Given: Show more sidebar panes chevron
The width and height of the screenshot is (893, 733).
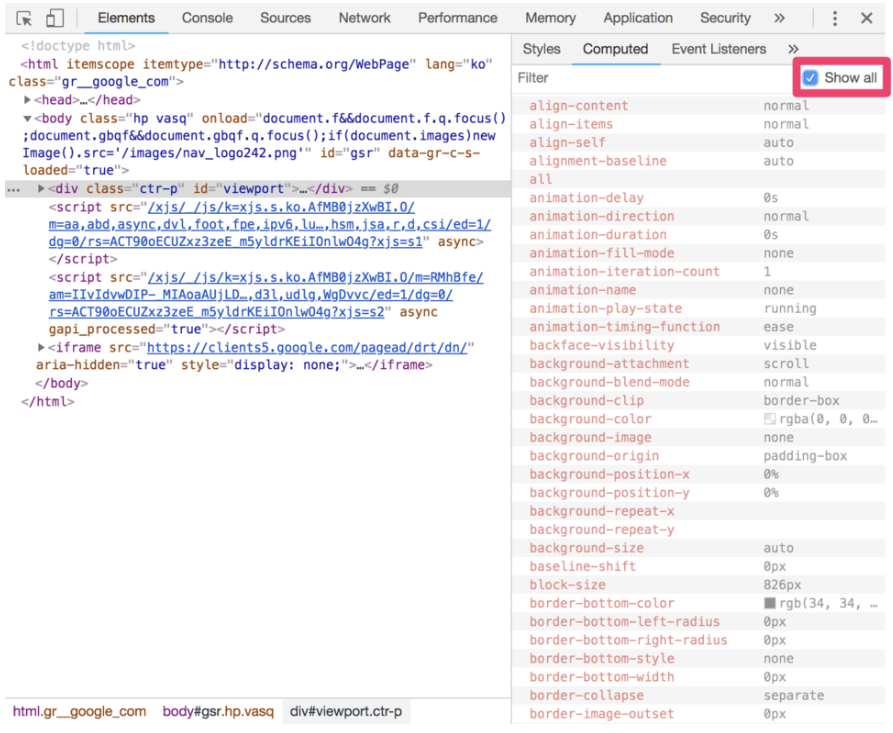Looking at the screenshot, I should tap(793, 49).
